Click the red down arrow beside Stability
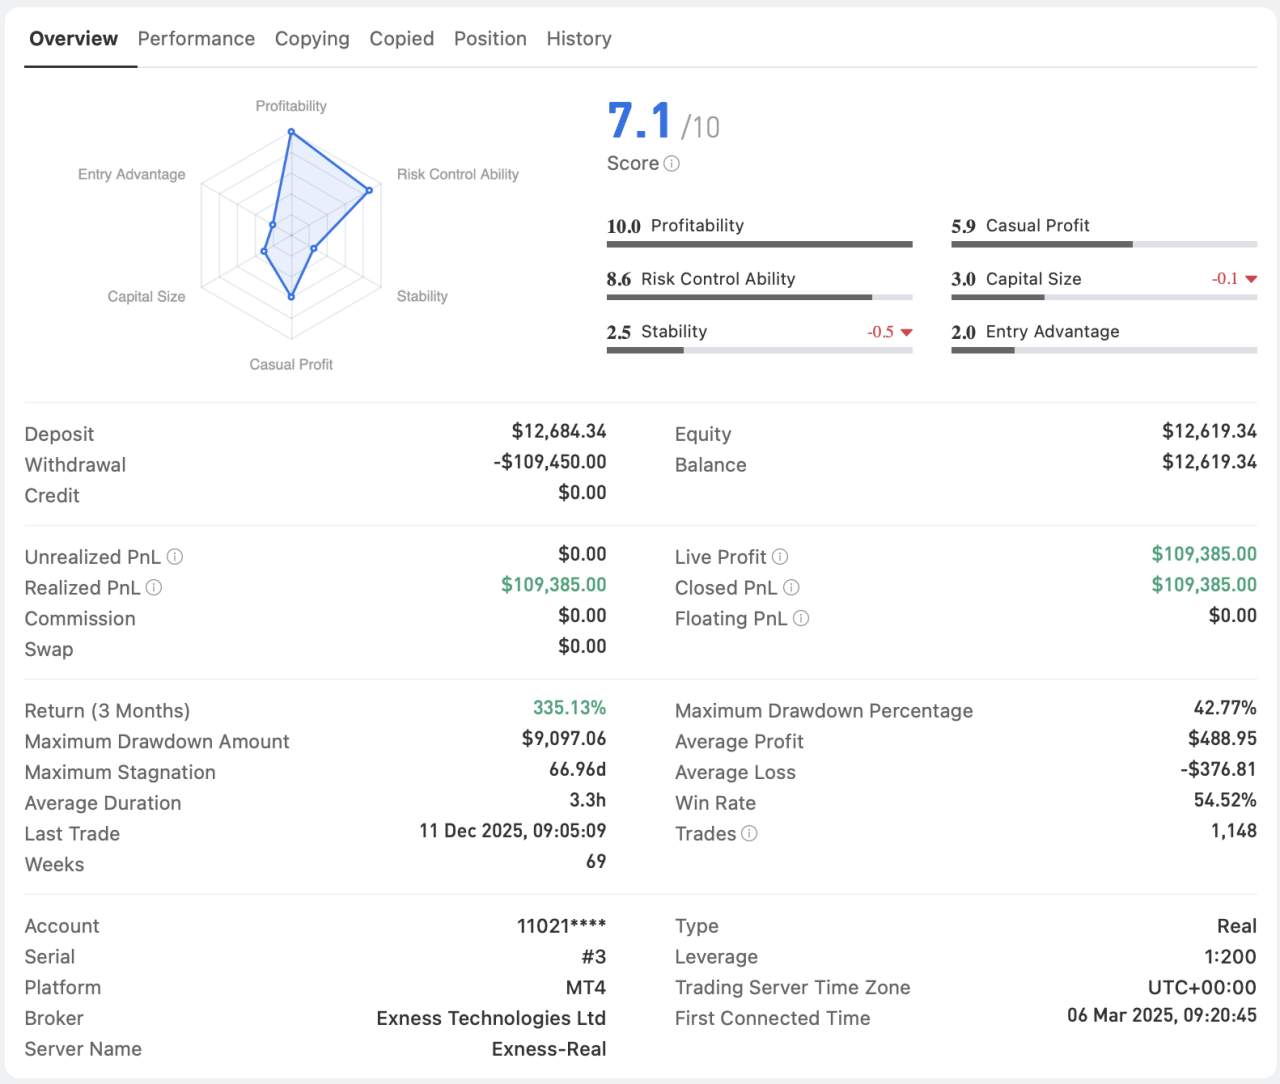 click(x=907, y=332)
